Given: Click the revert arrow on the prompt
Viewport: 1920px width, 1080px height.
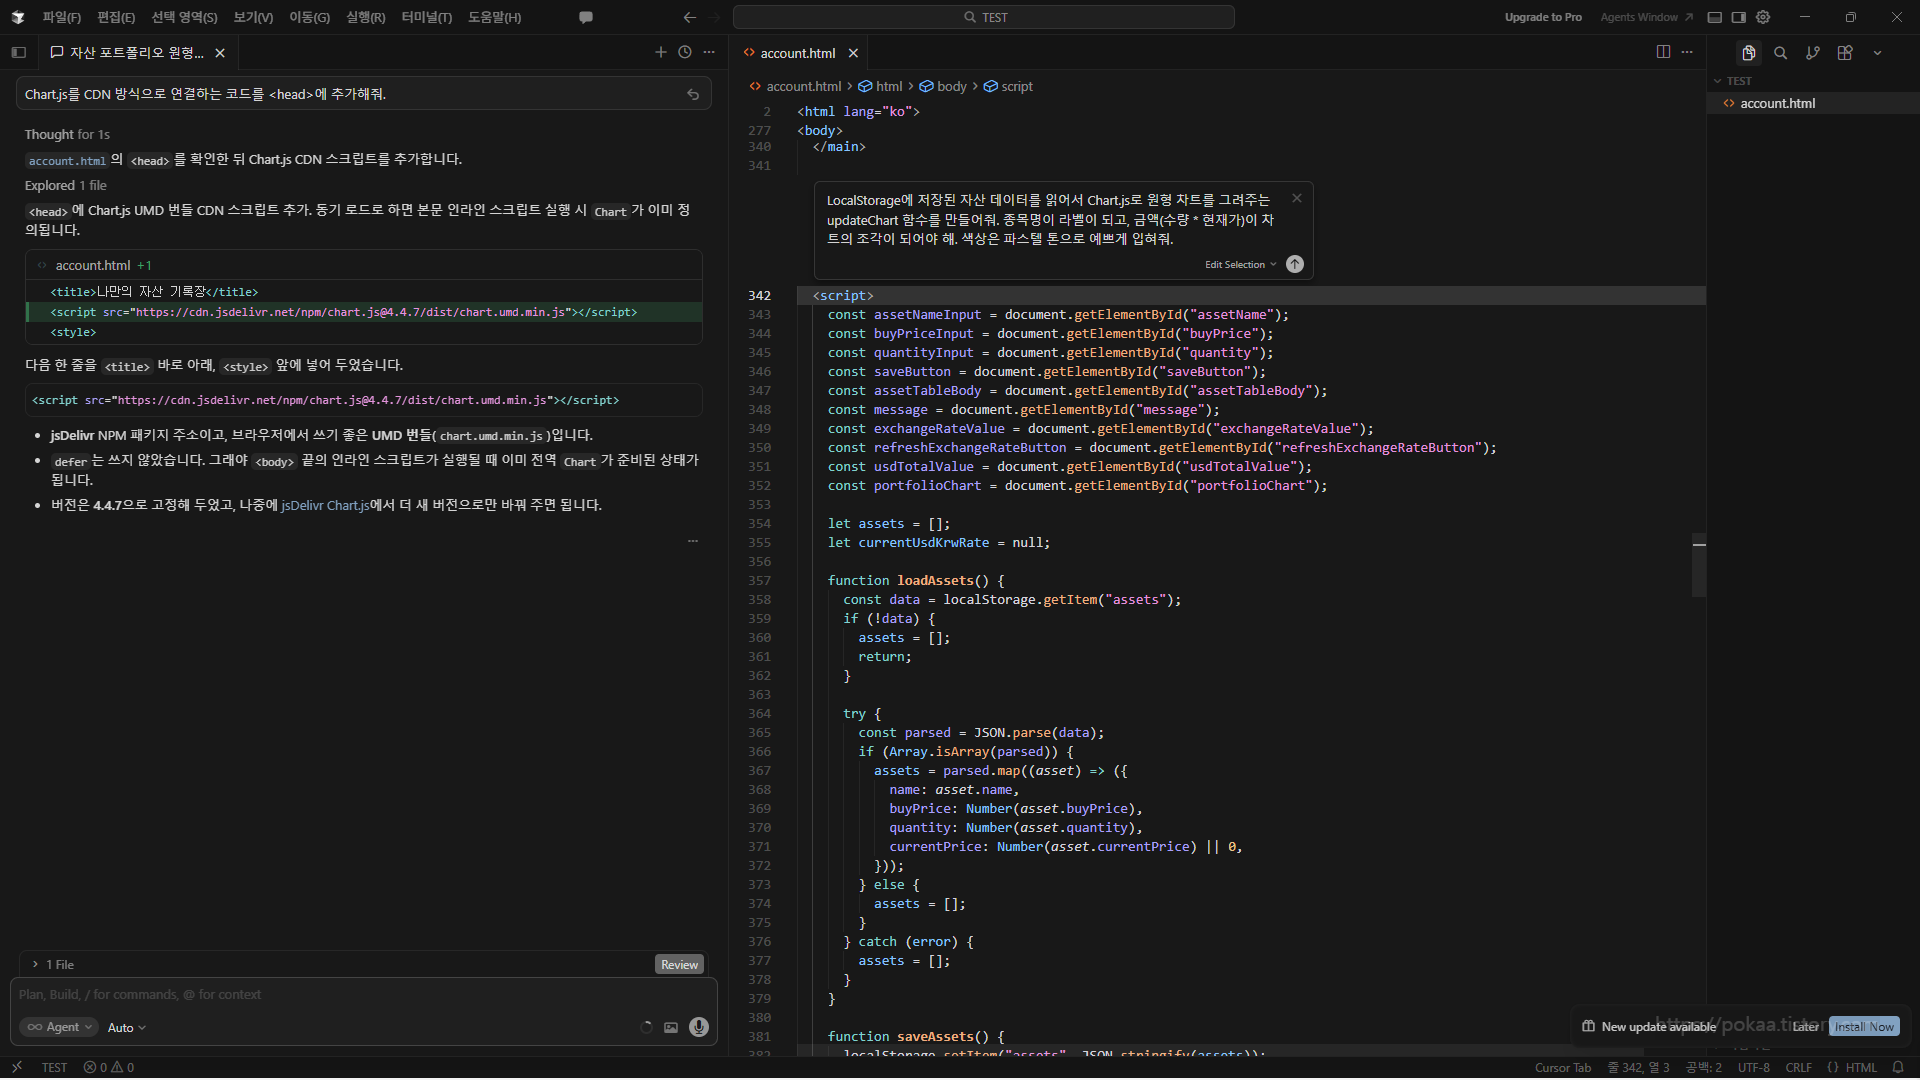Looking at the screenshot, I should click(x=692, y=94).
